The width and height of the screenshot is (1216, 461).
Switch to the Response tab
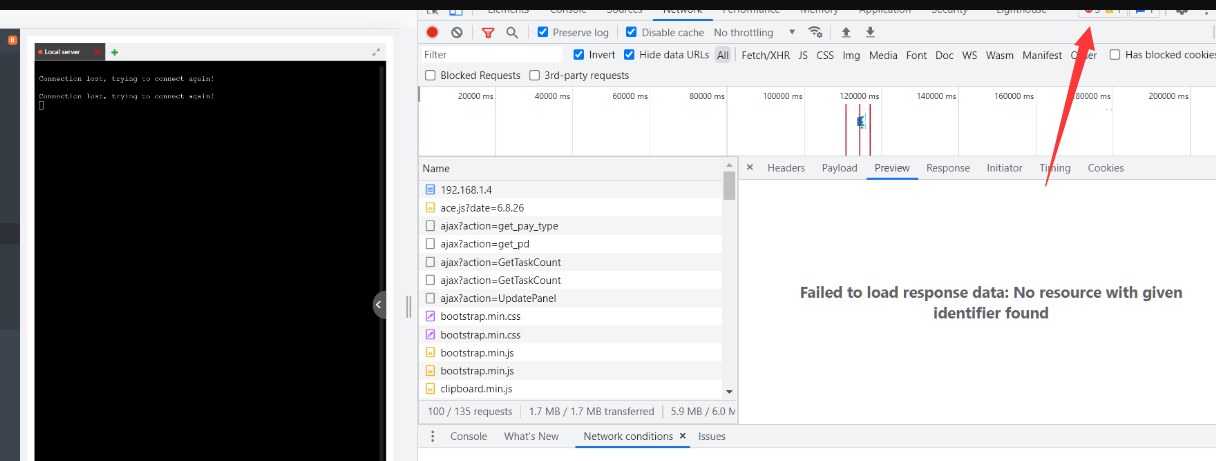947,168
